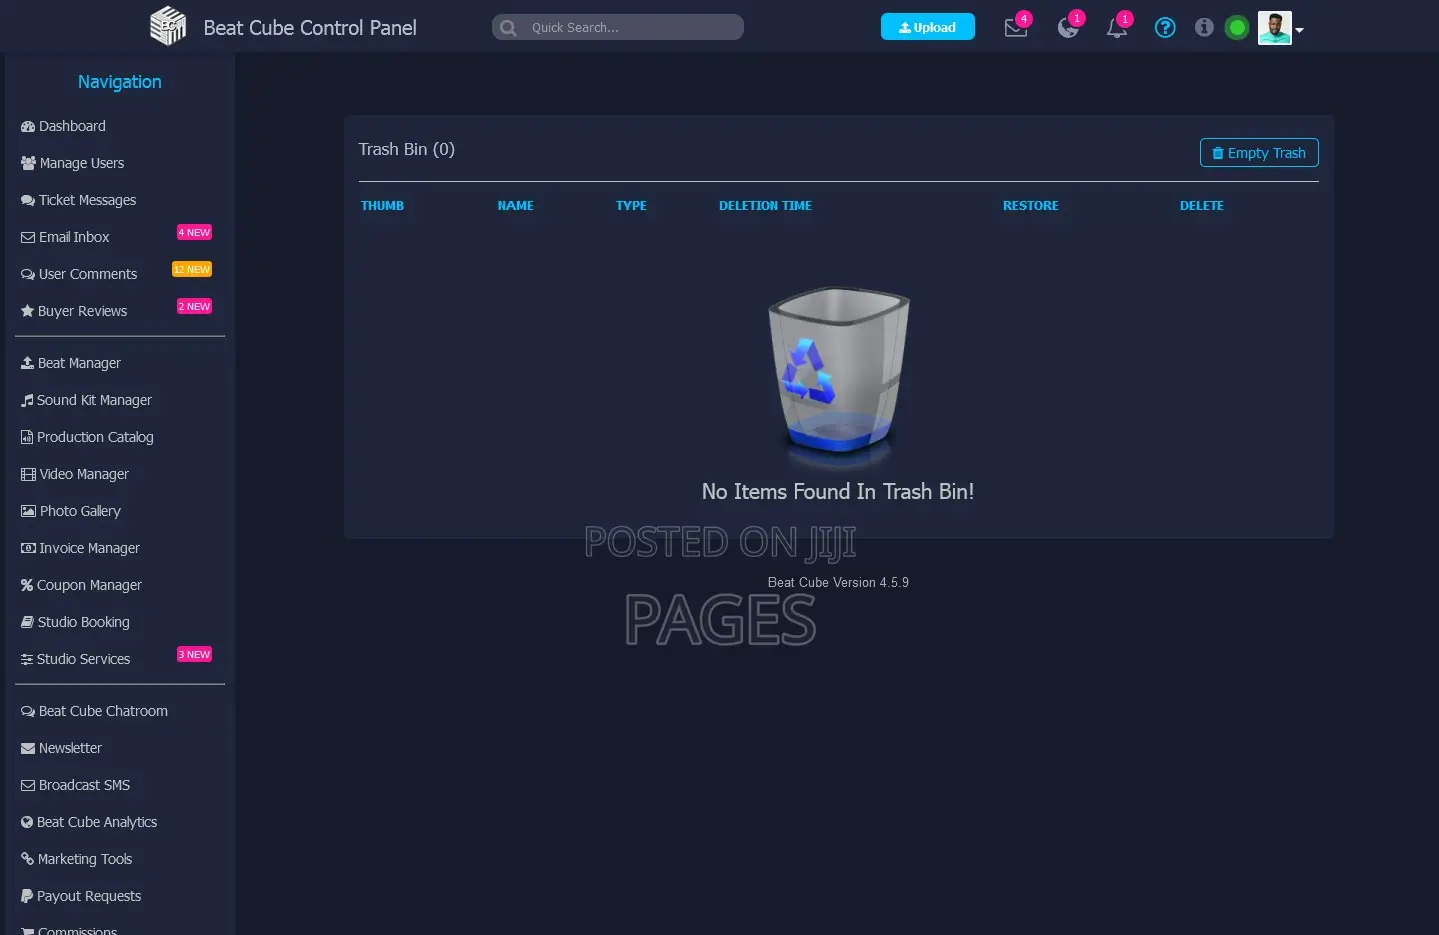Open Photo Gallery
Screen dimensions: 1439x935
70,511
